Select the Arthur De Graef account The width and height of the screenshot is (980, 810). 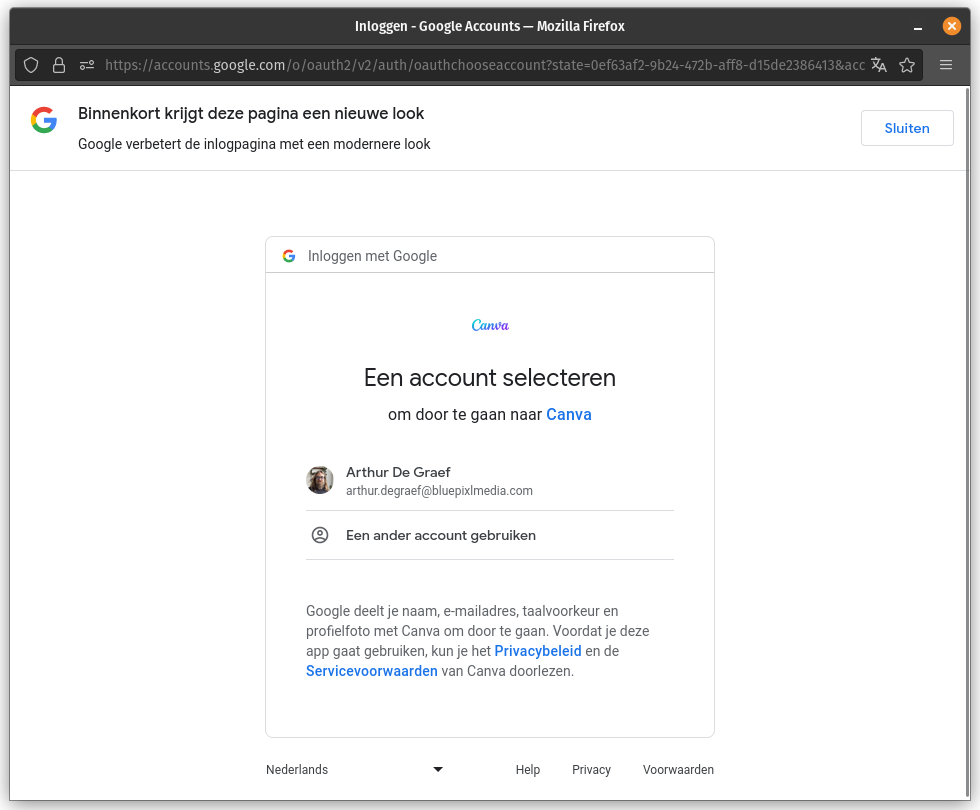point(490,480)
